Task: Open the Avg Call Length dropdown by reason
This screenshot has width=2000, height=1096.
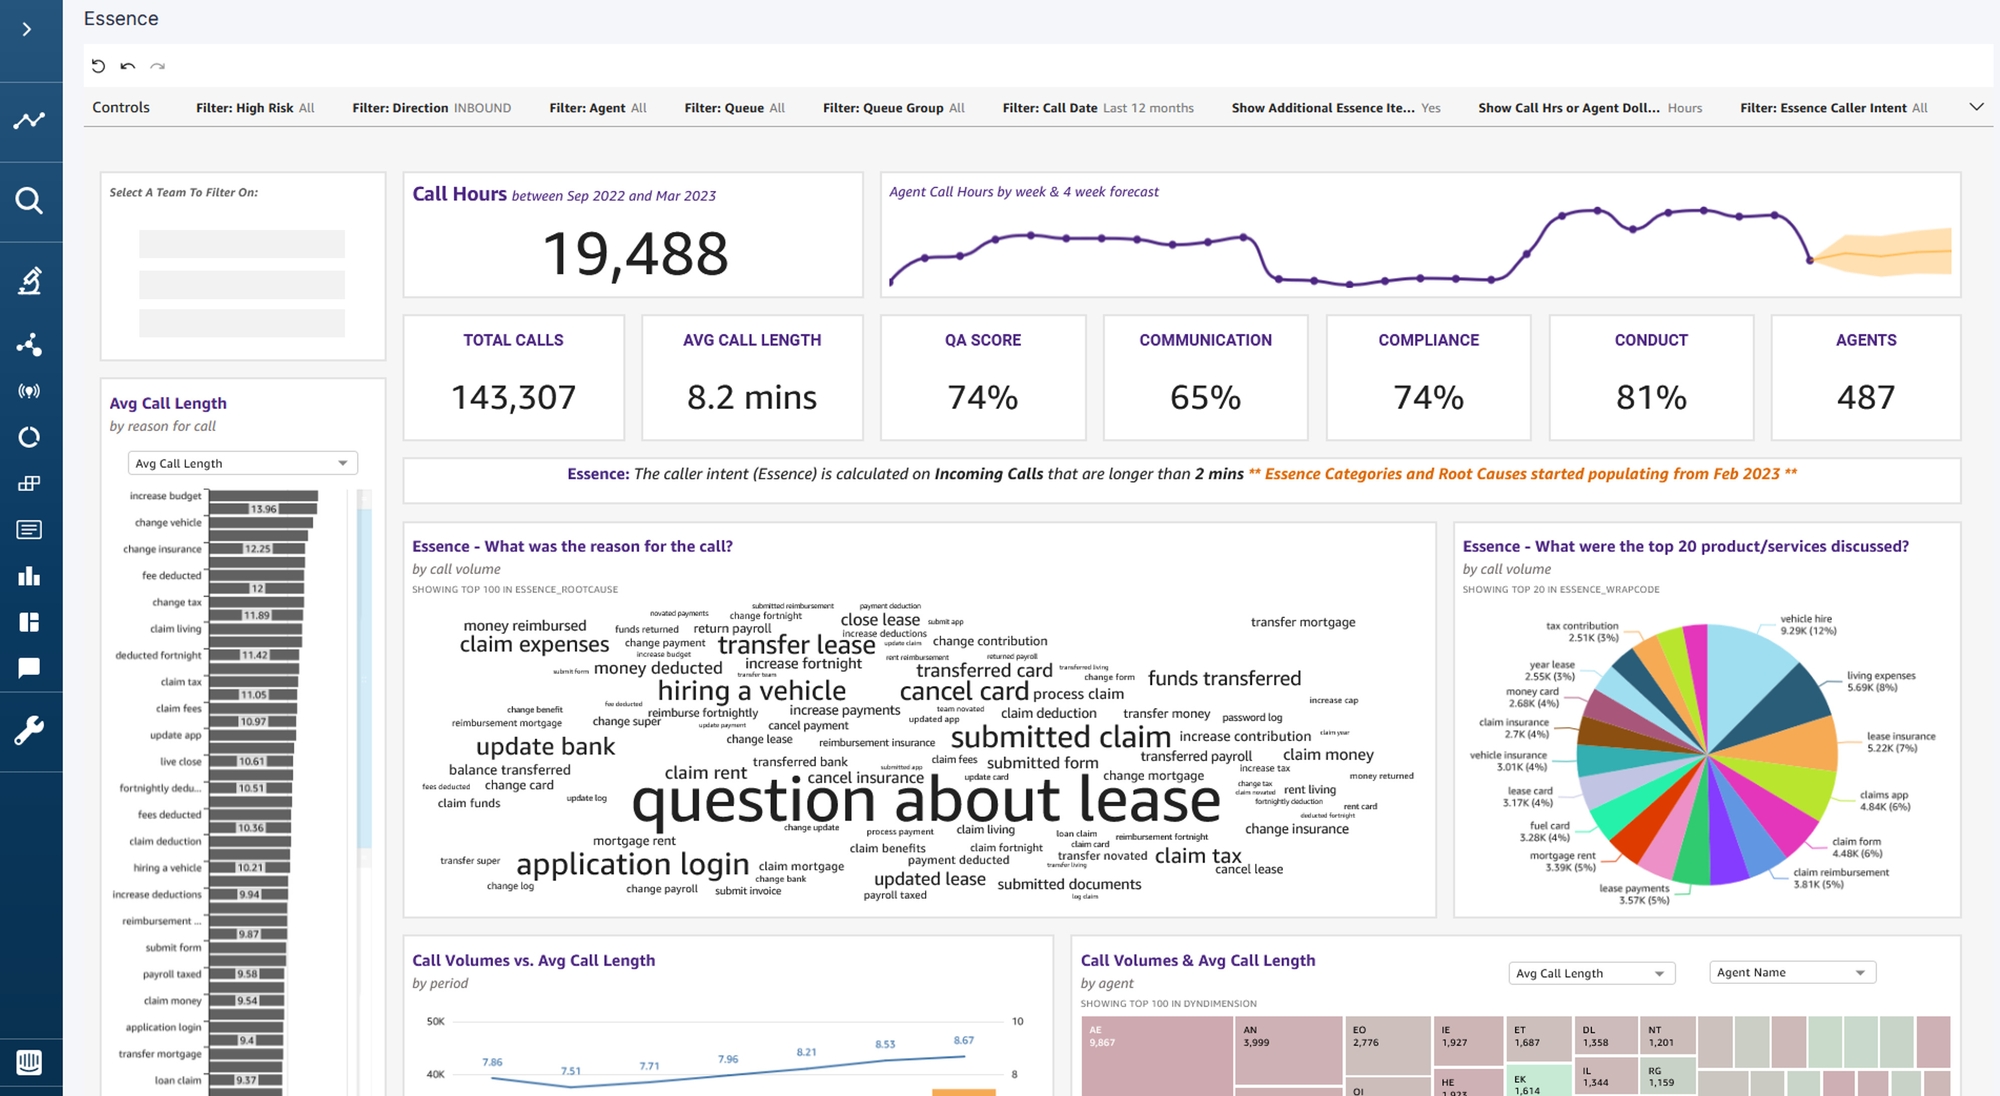Action: pyautogui.click(x=242, y=463)
